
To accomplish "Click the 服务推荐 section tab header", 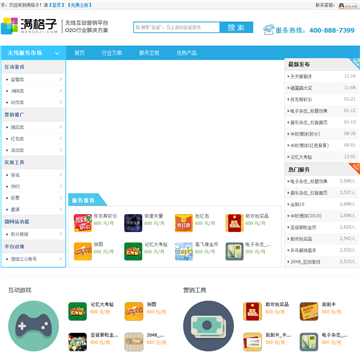I will click(87, 200).
